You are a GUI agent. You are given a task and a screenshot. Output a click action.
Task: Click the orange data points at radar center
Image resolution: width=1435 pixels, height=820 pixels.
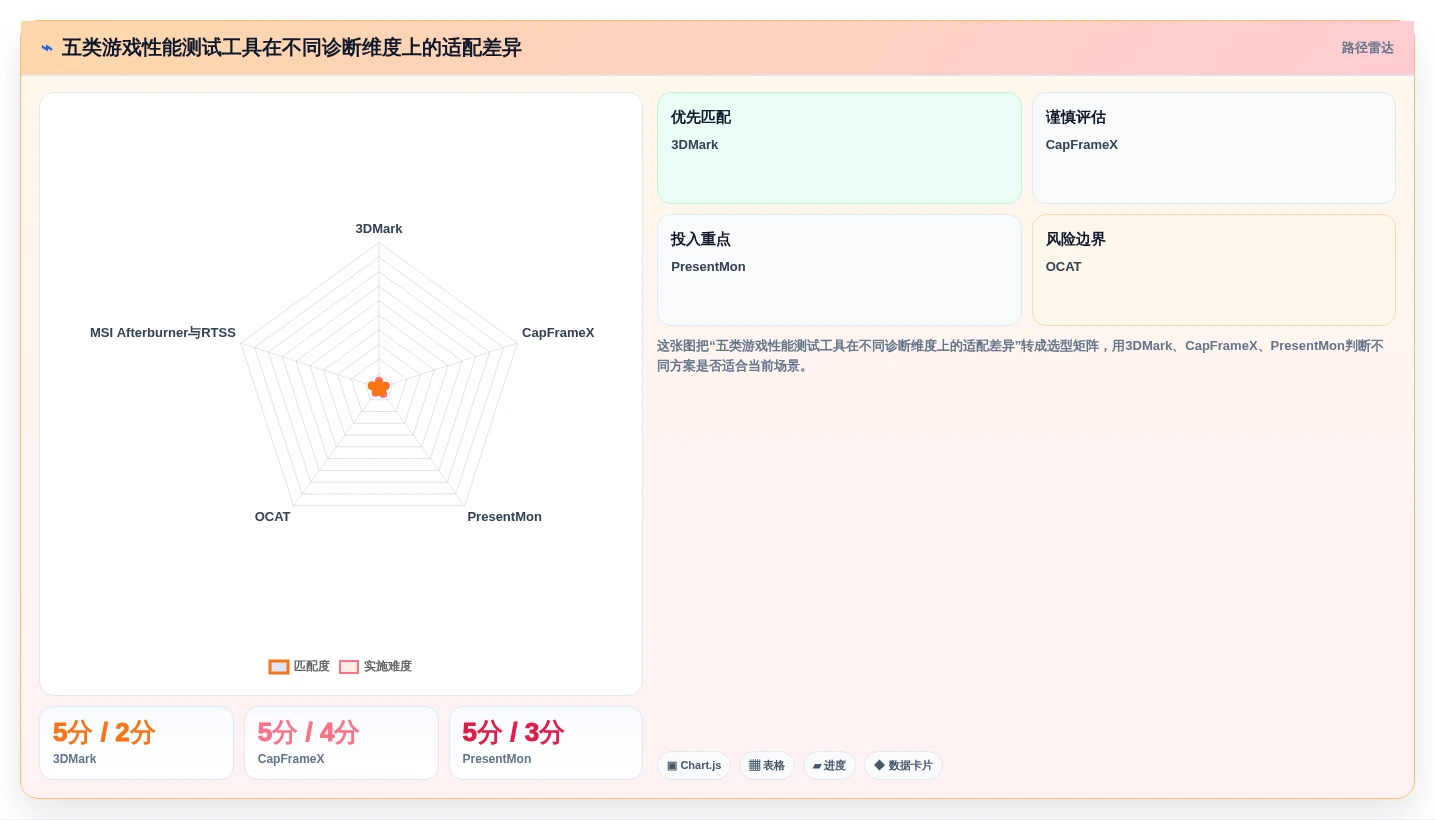point(379,387)
